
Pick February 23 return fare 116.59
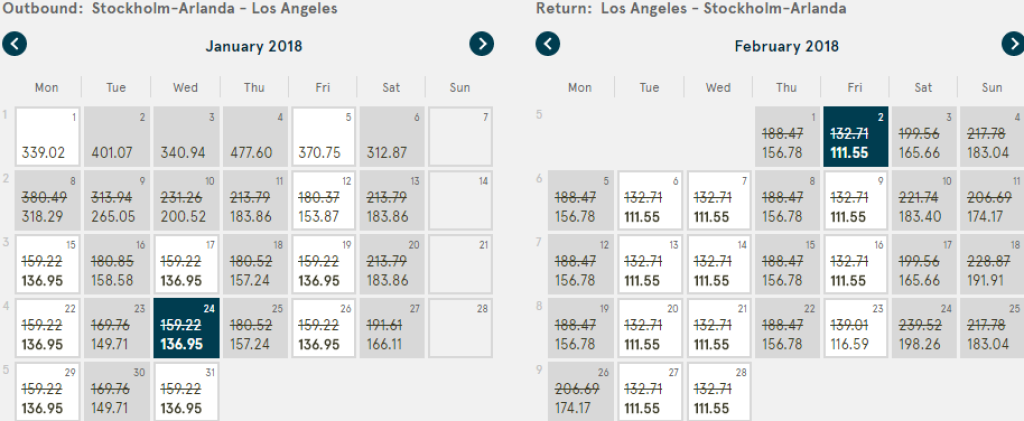coord(855,327)
